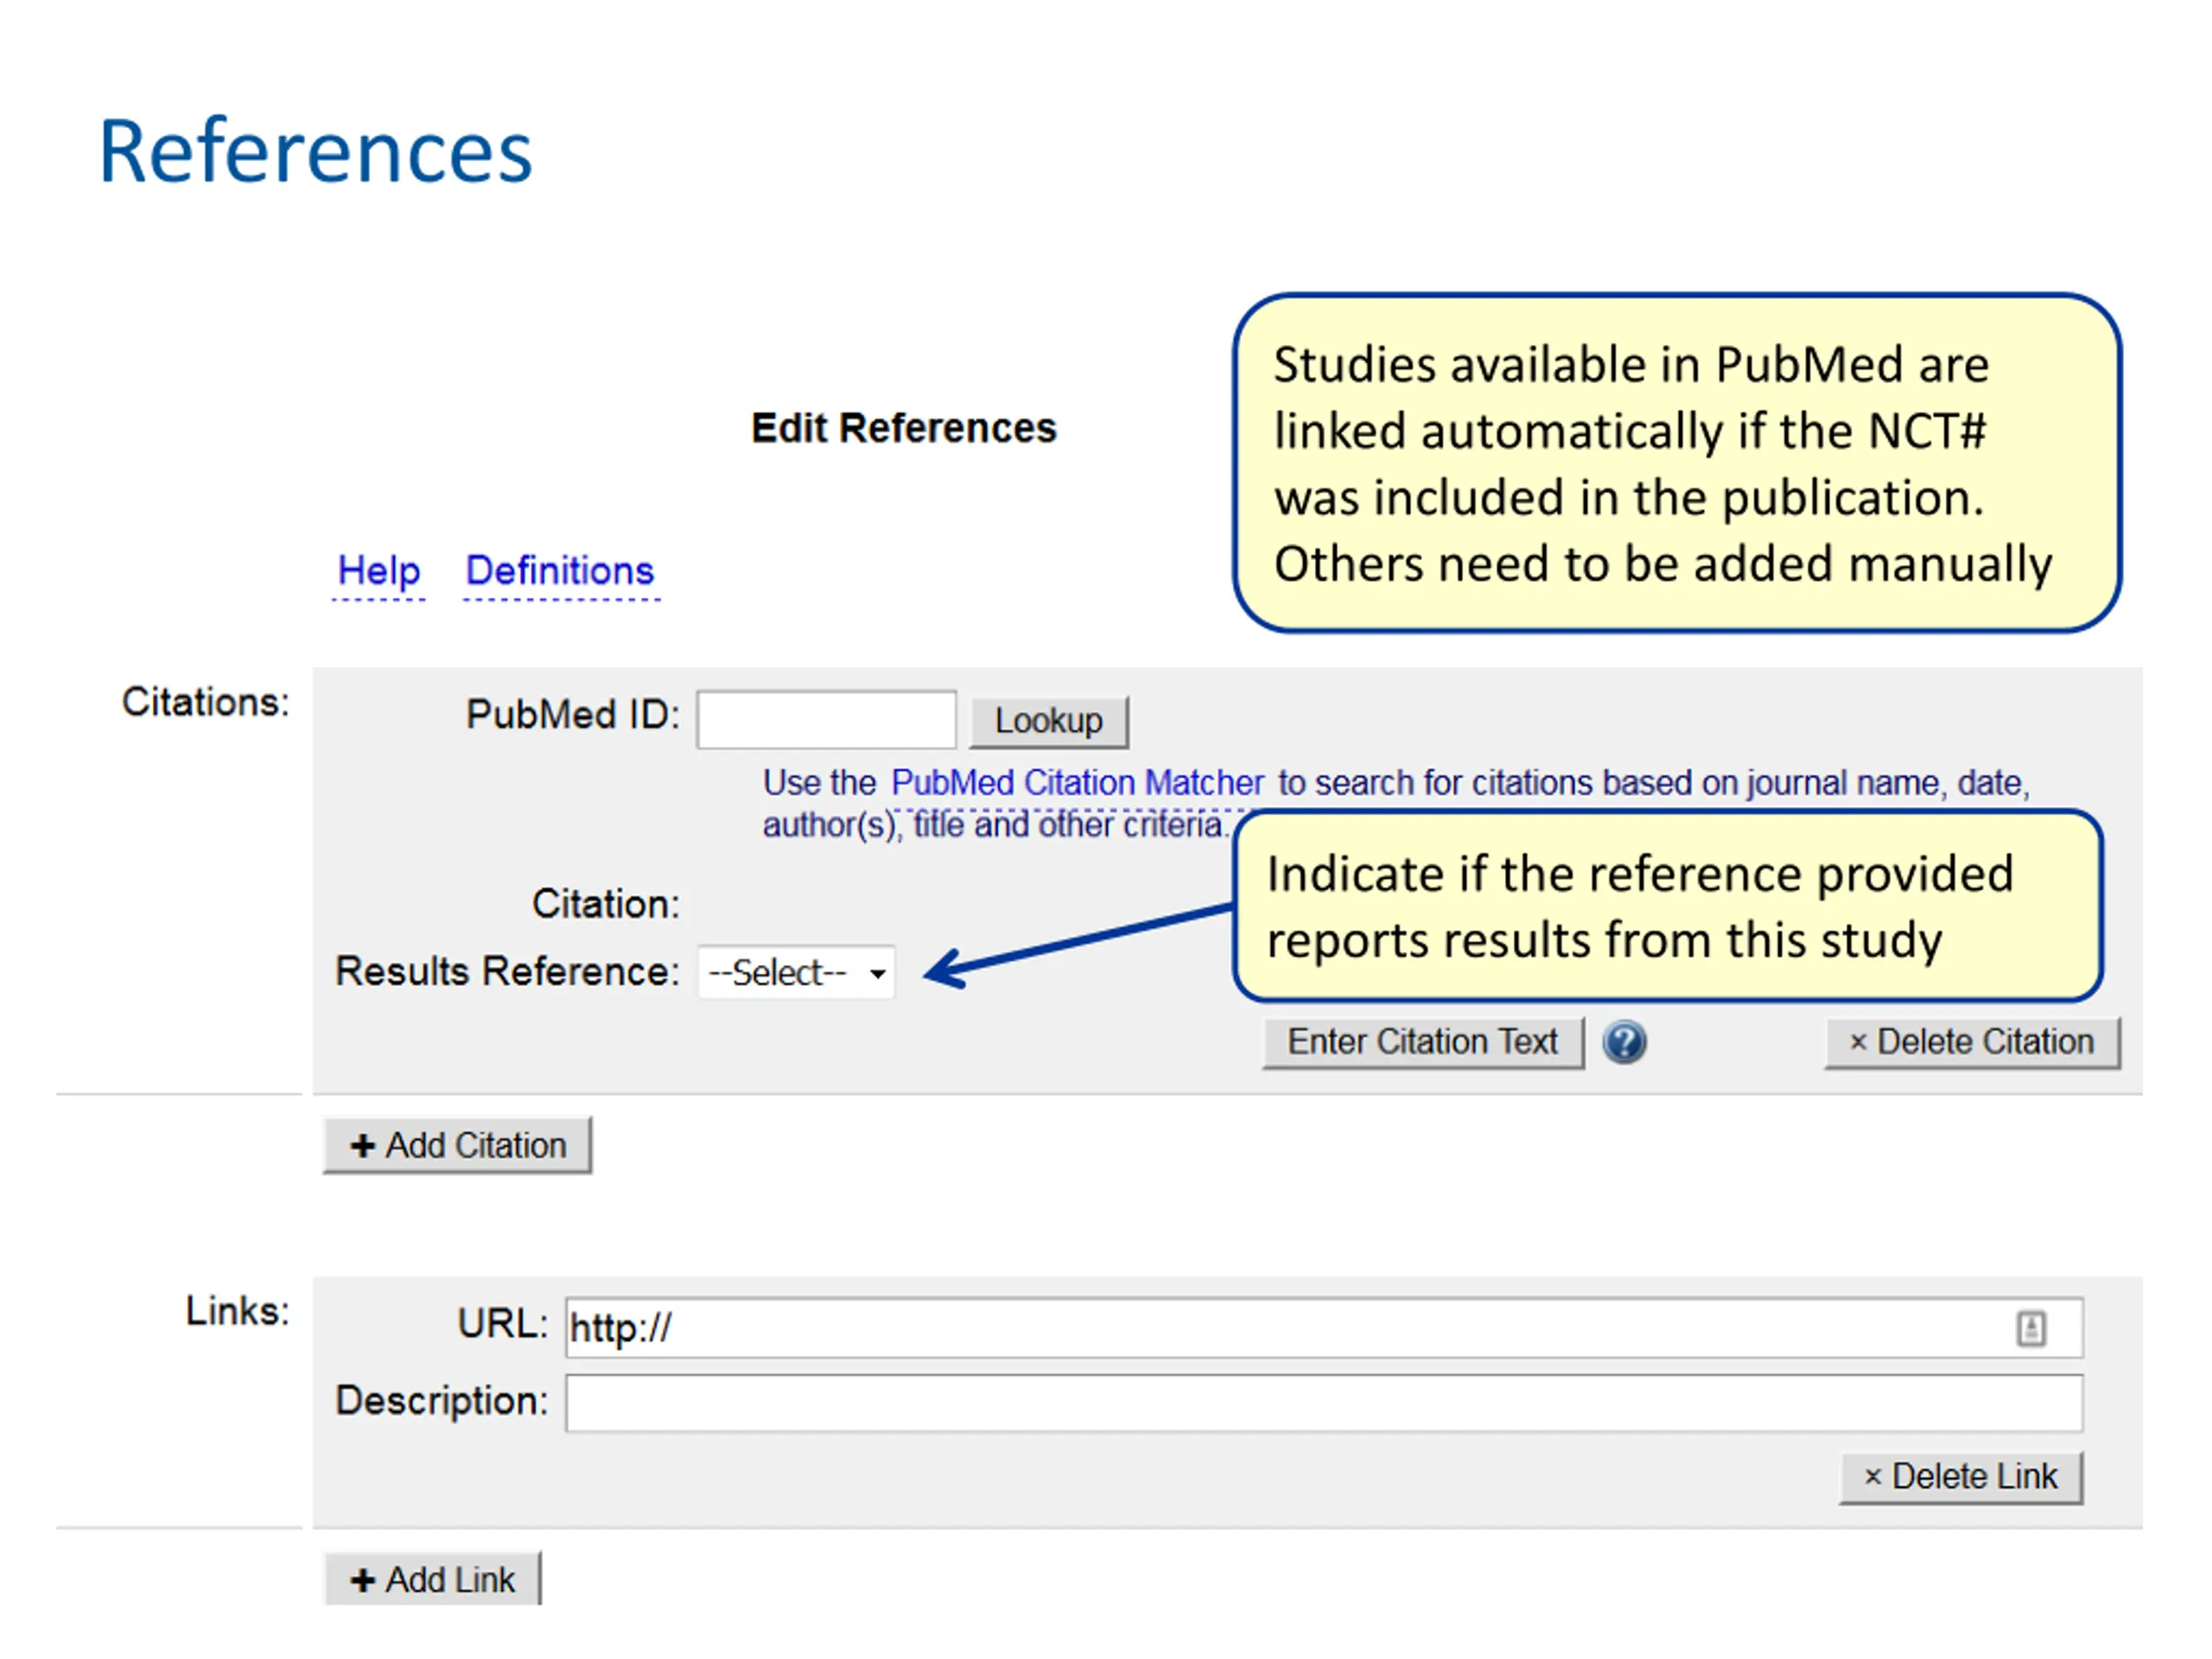Click the Lookup button
2212x1659 pixels.
click(x=1048, y=721)
